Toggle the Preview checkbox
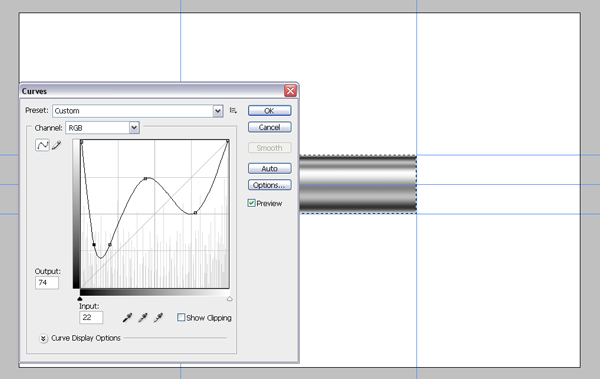Image resolution: width=600 pixels, height=379 pixels. pyautogui.click(x=251, y=203)
